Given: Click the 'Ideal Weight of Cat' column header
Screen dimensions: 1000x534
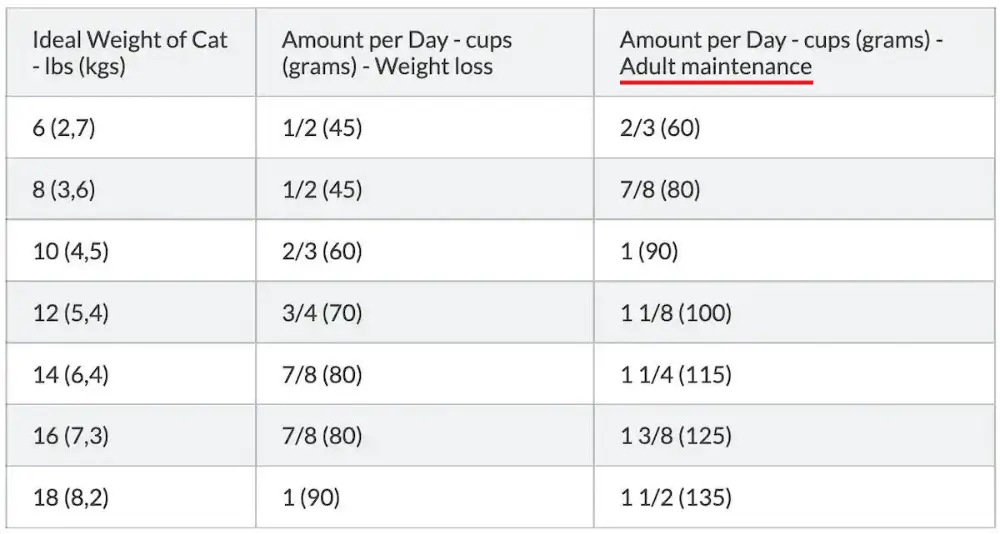Looking at the screenshot, I should coord(130,53).
